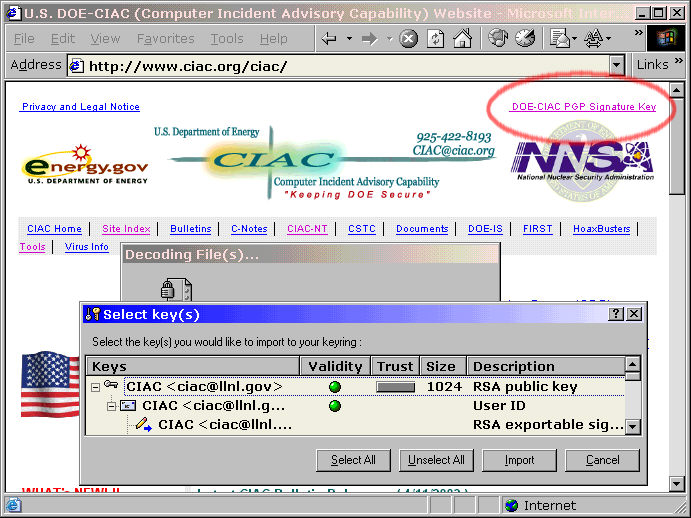
Task: Open the History clock toolbar icon
Action: click(x=525, y=38)
